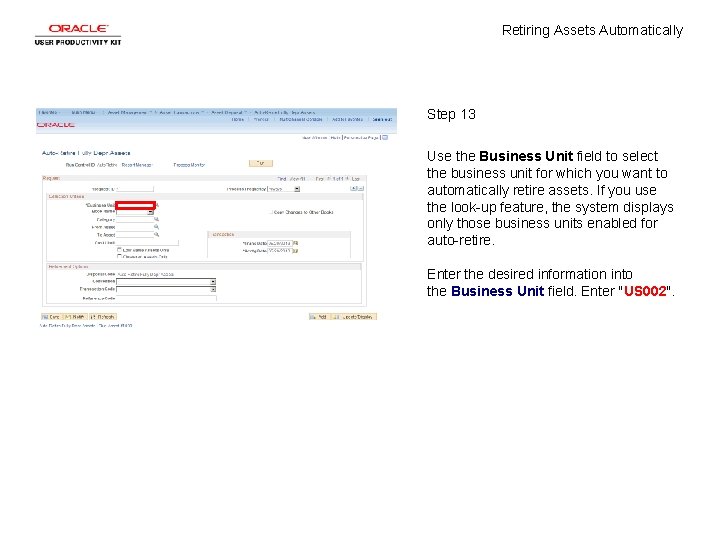Open the Category lookup magnifier
Screen dimensions: 720x540
click(156, 219)
